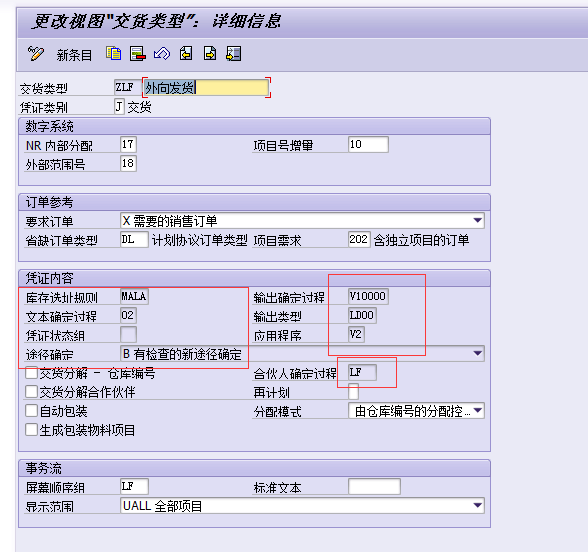Toggle the 交货分解 - 仓库编号 checkbox
Screen dimensions: 588x552
pos(32,373)
